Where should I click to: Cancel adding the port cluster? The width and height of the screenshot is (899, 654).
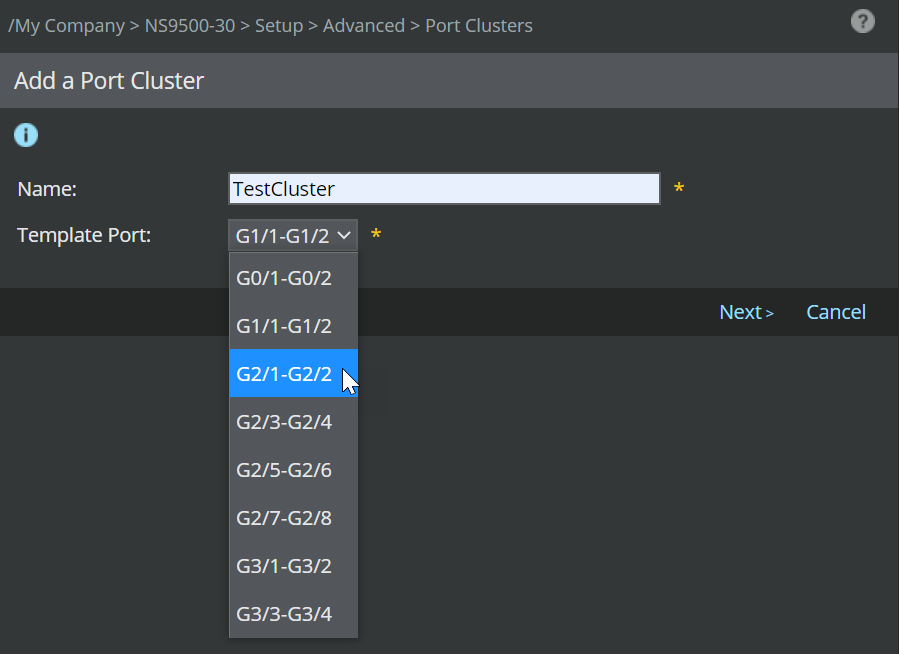click(836, 312)
